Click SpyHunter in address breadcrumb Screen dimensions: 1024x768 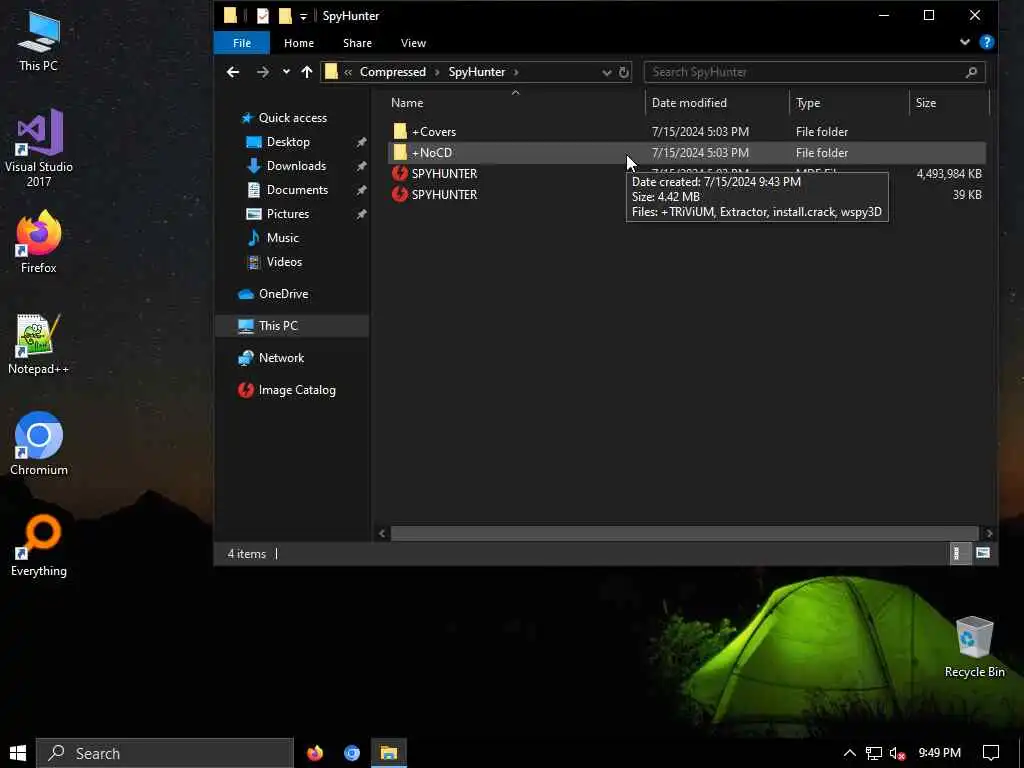(477, 72)
